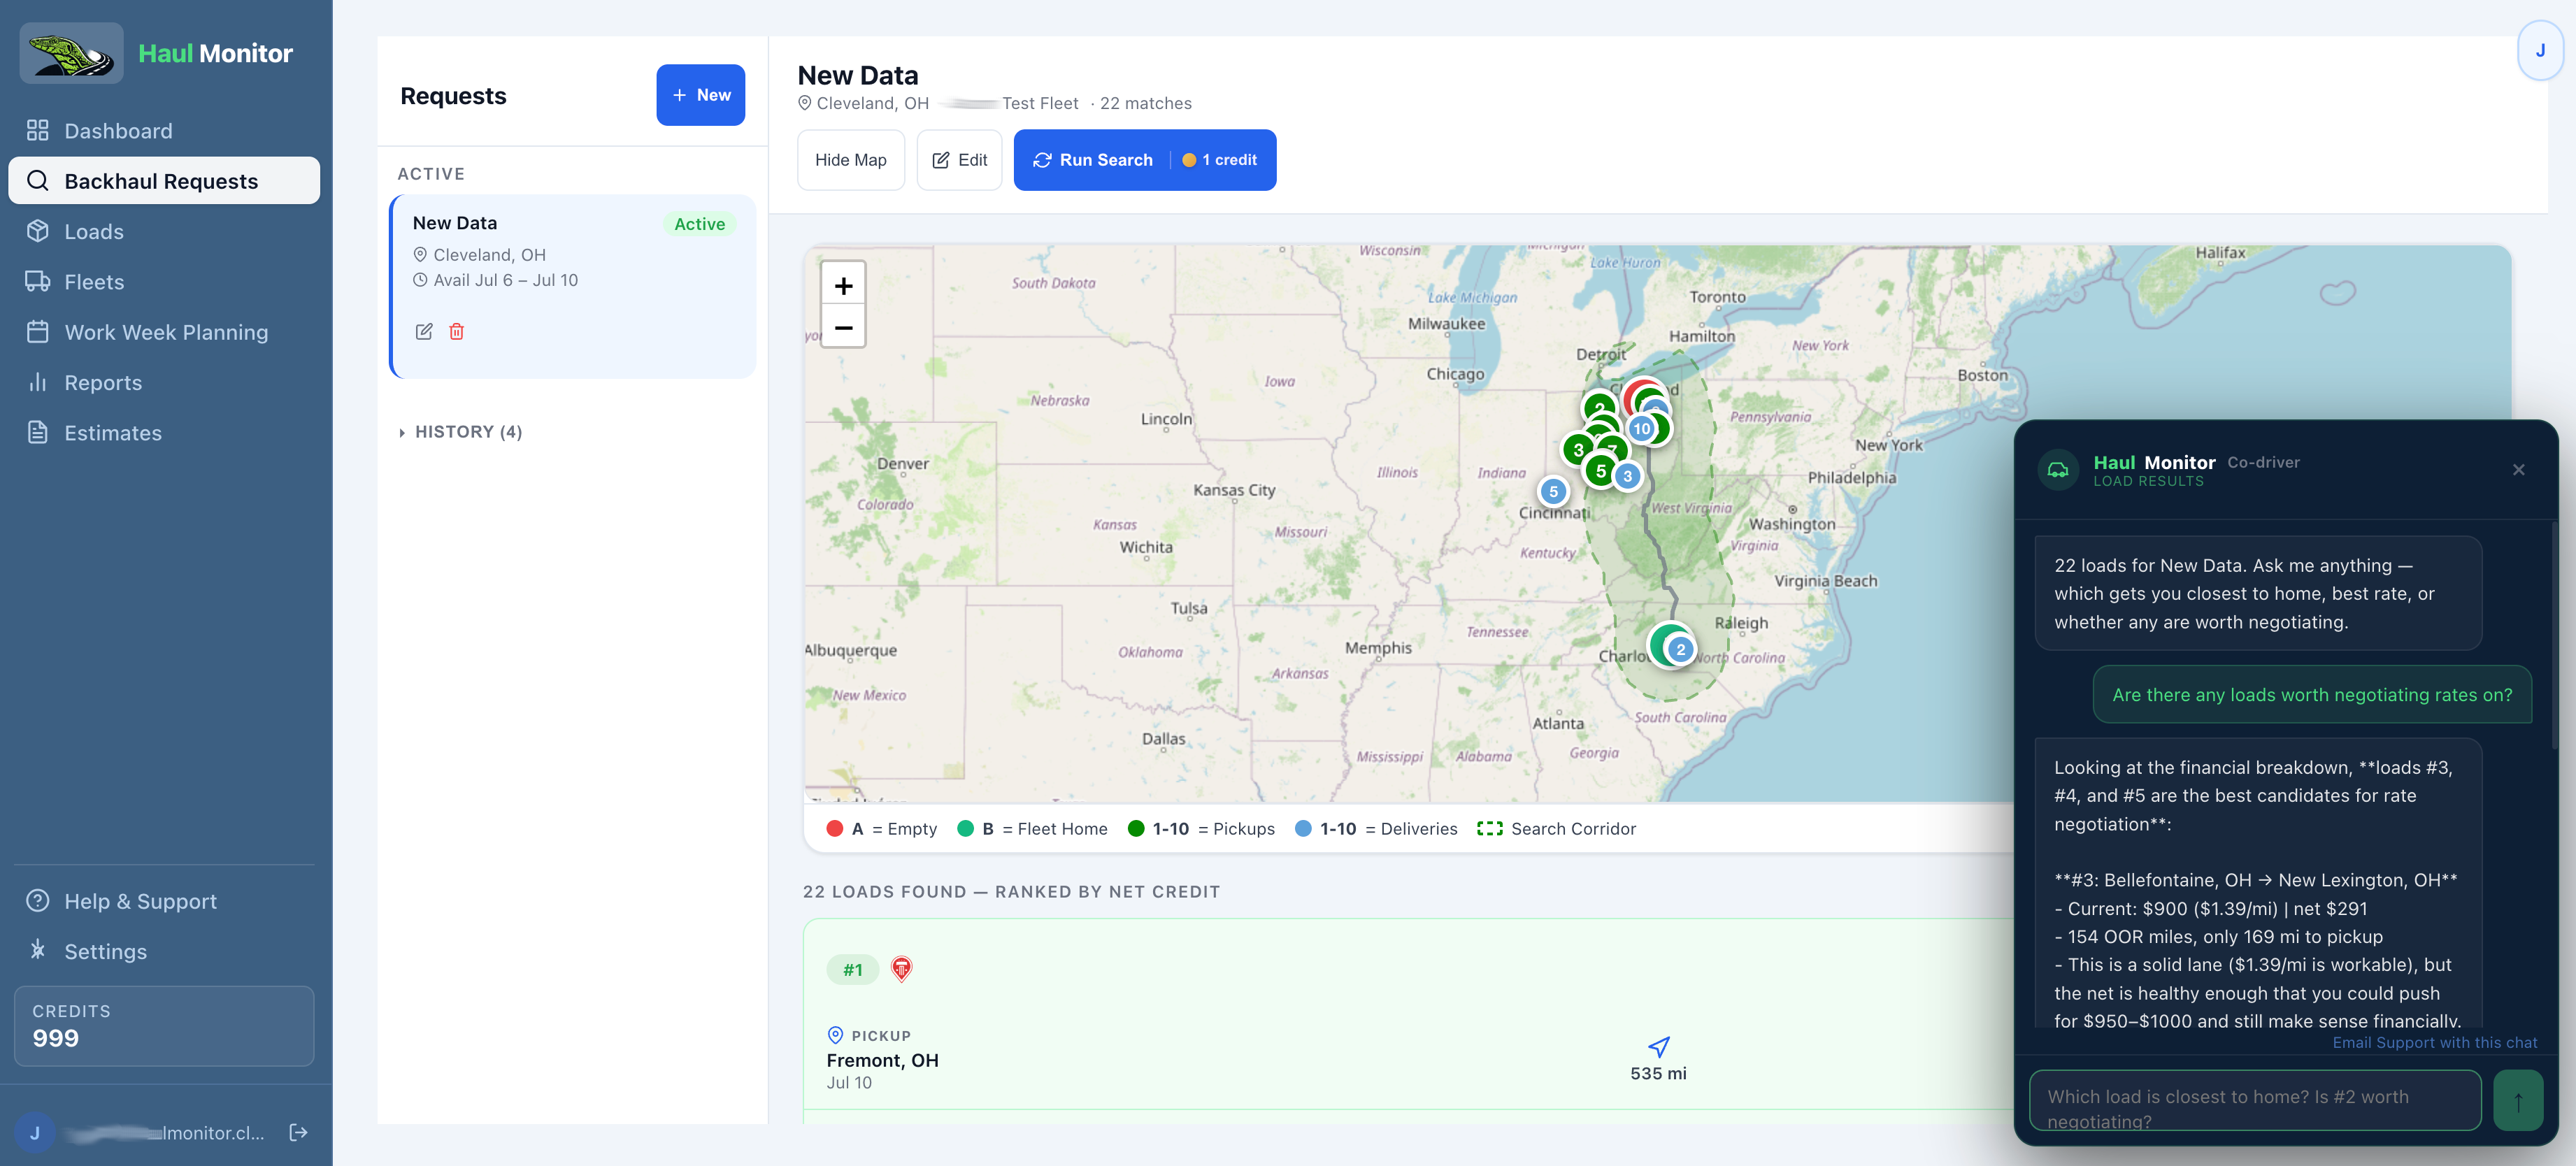Click the Credits 999 box

pyautogui.click(x=164, y=1025)
